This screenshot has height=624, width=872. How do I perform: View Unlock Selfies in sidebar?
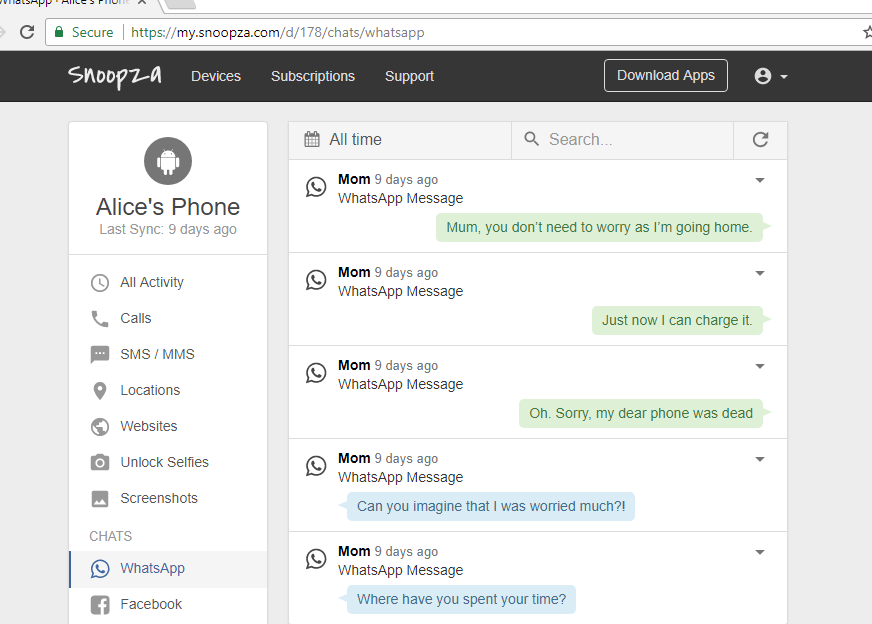(x=164, y=462)
